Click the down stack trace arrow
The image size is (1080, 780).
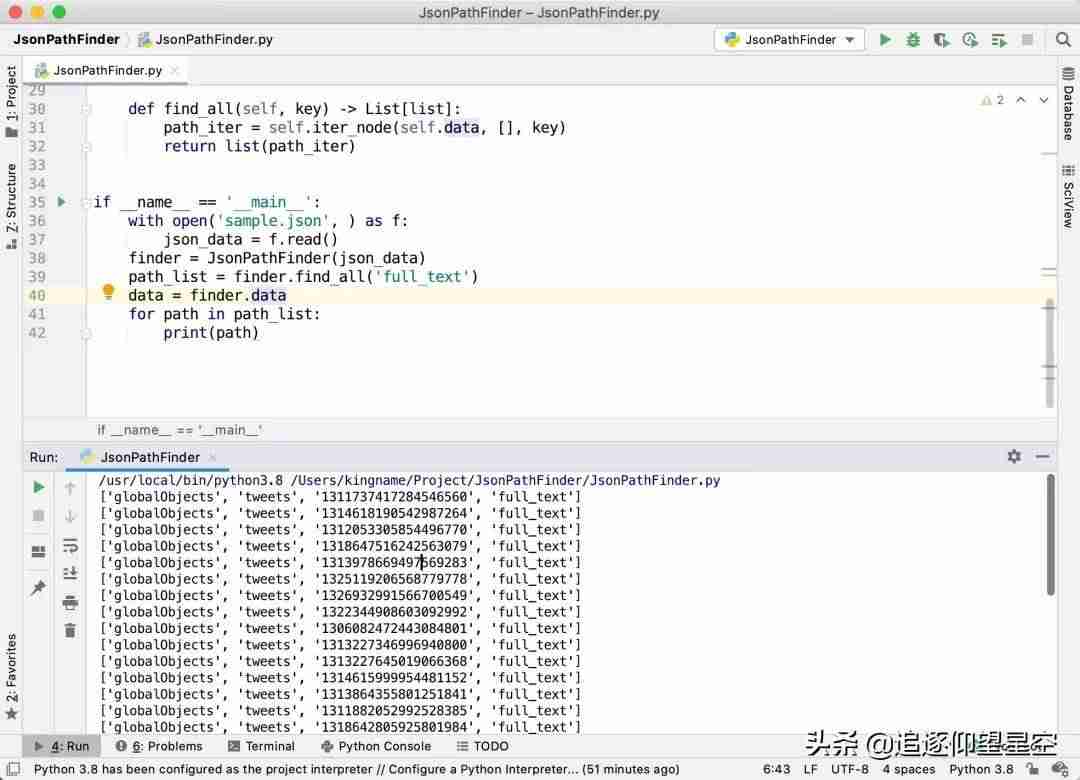coord(70,516)
